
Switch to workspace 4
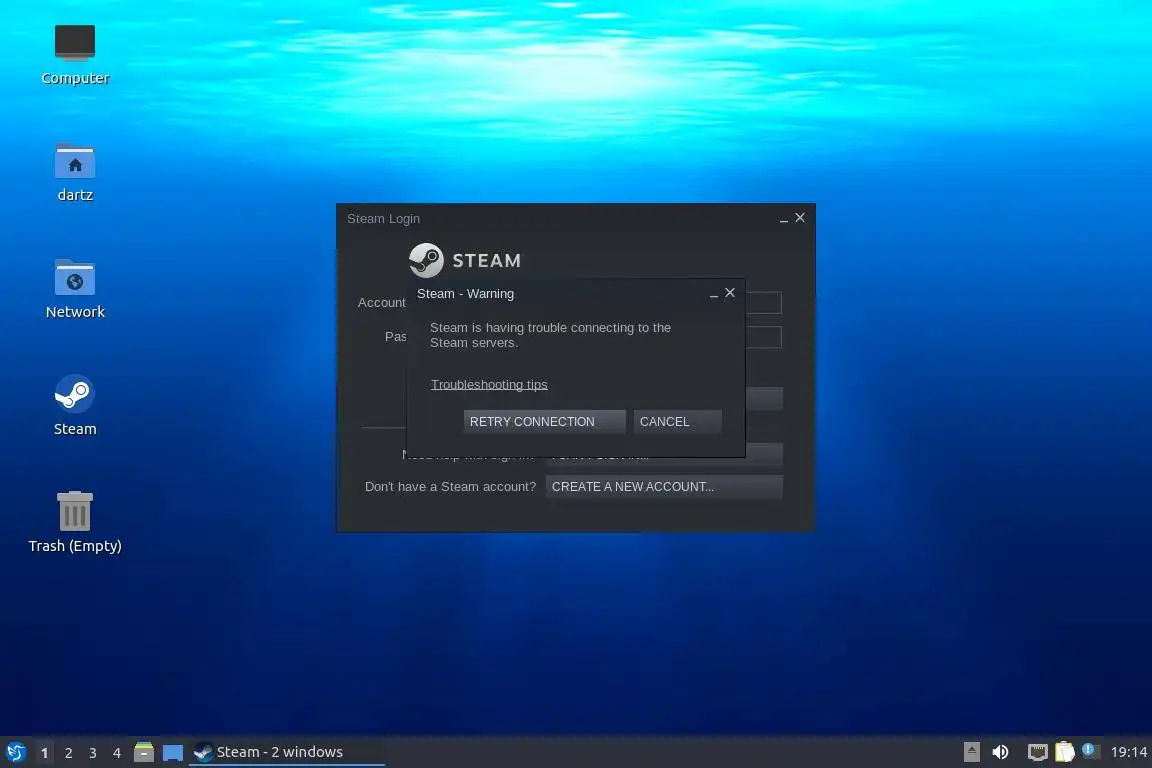(x=116, y=753)
